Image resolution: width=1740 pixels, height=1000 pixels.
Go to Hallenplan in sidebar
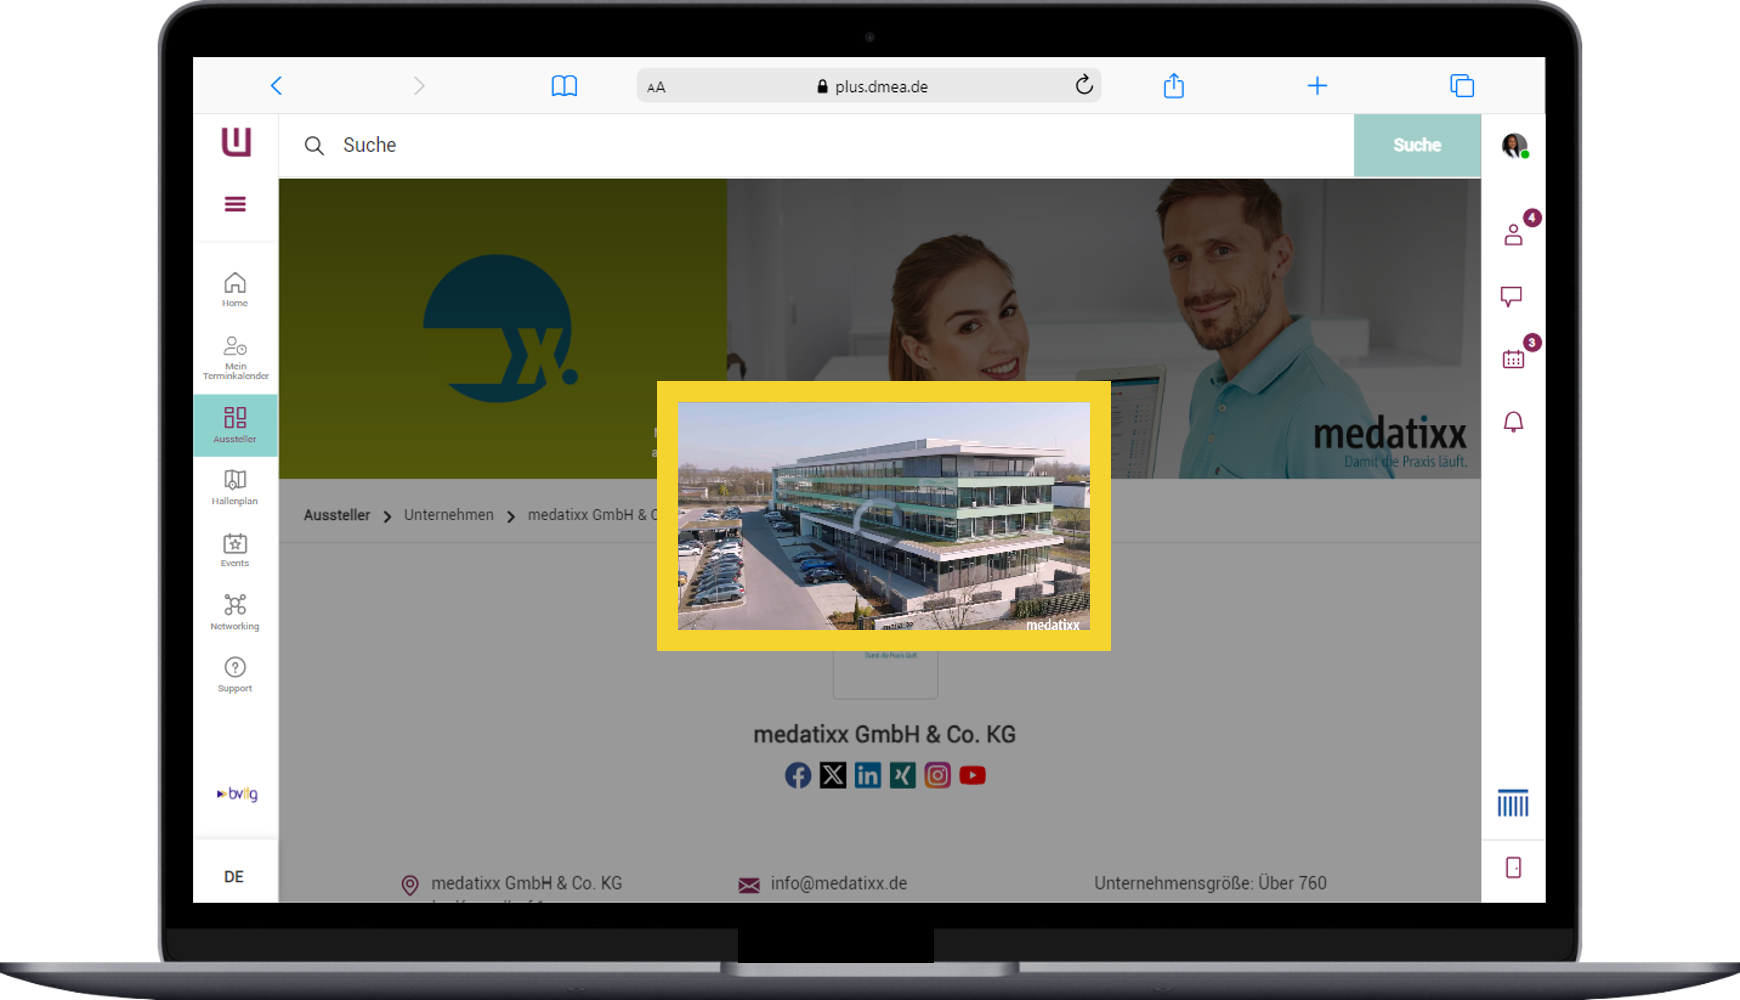click(235, 487)
